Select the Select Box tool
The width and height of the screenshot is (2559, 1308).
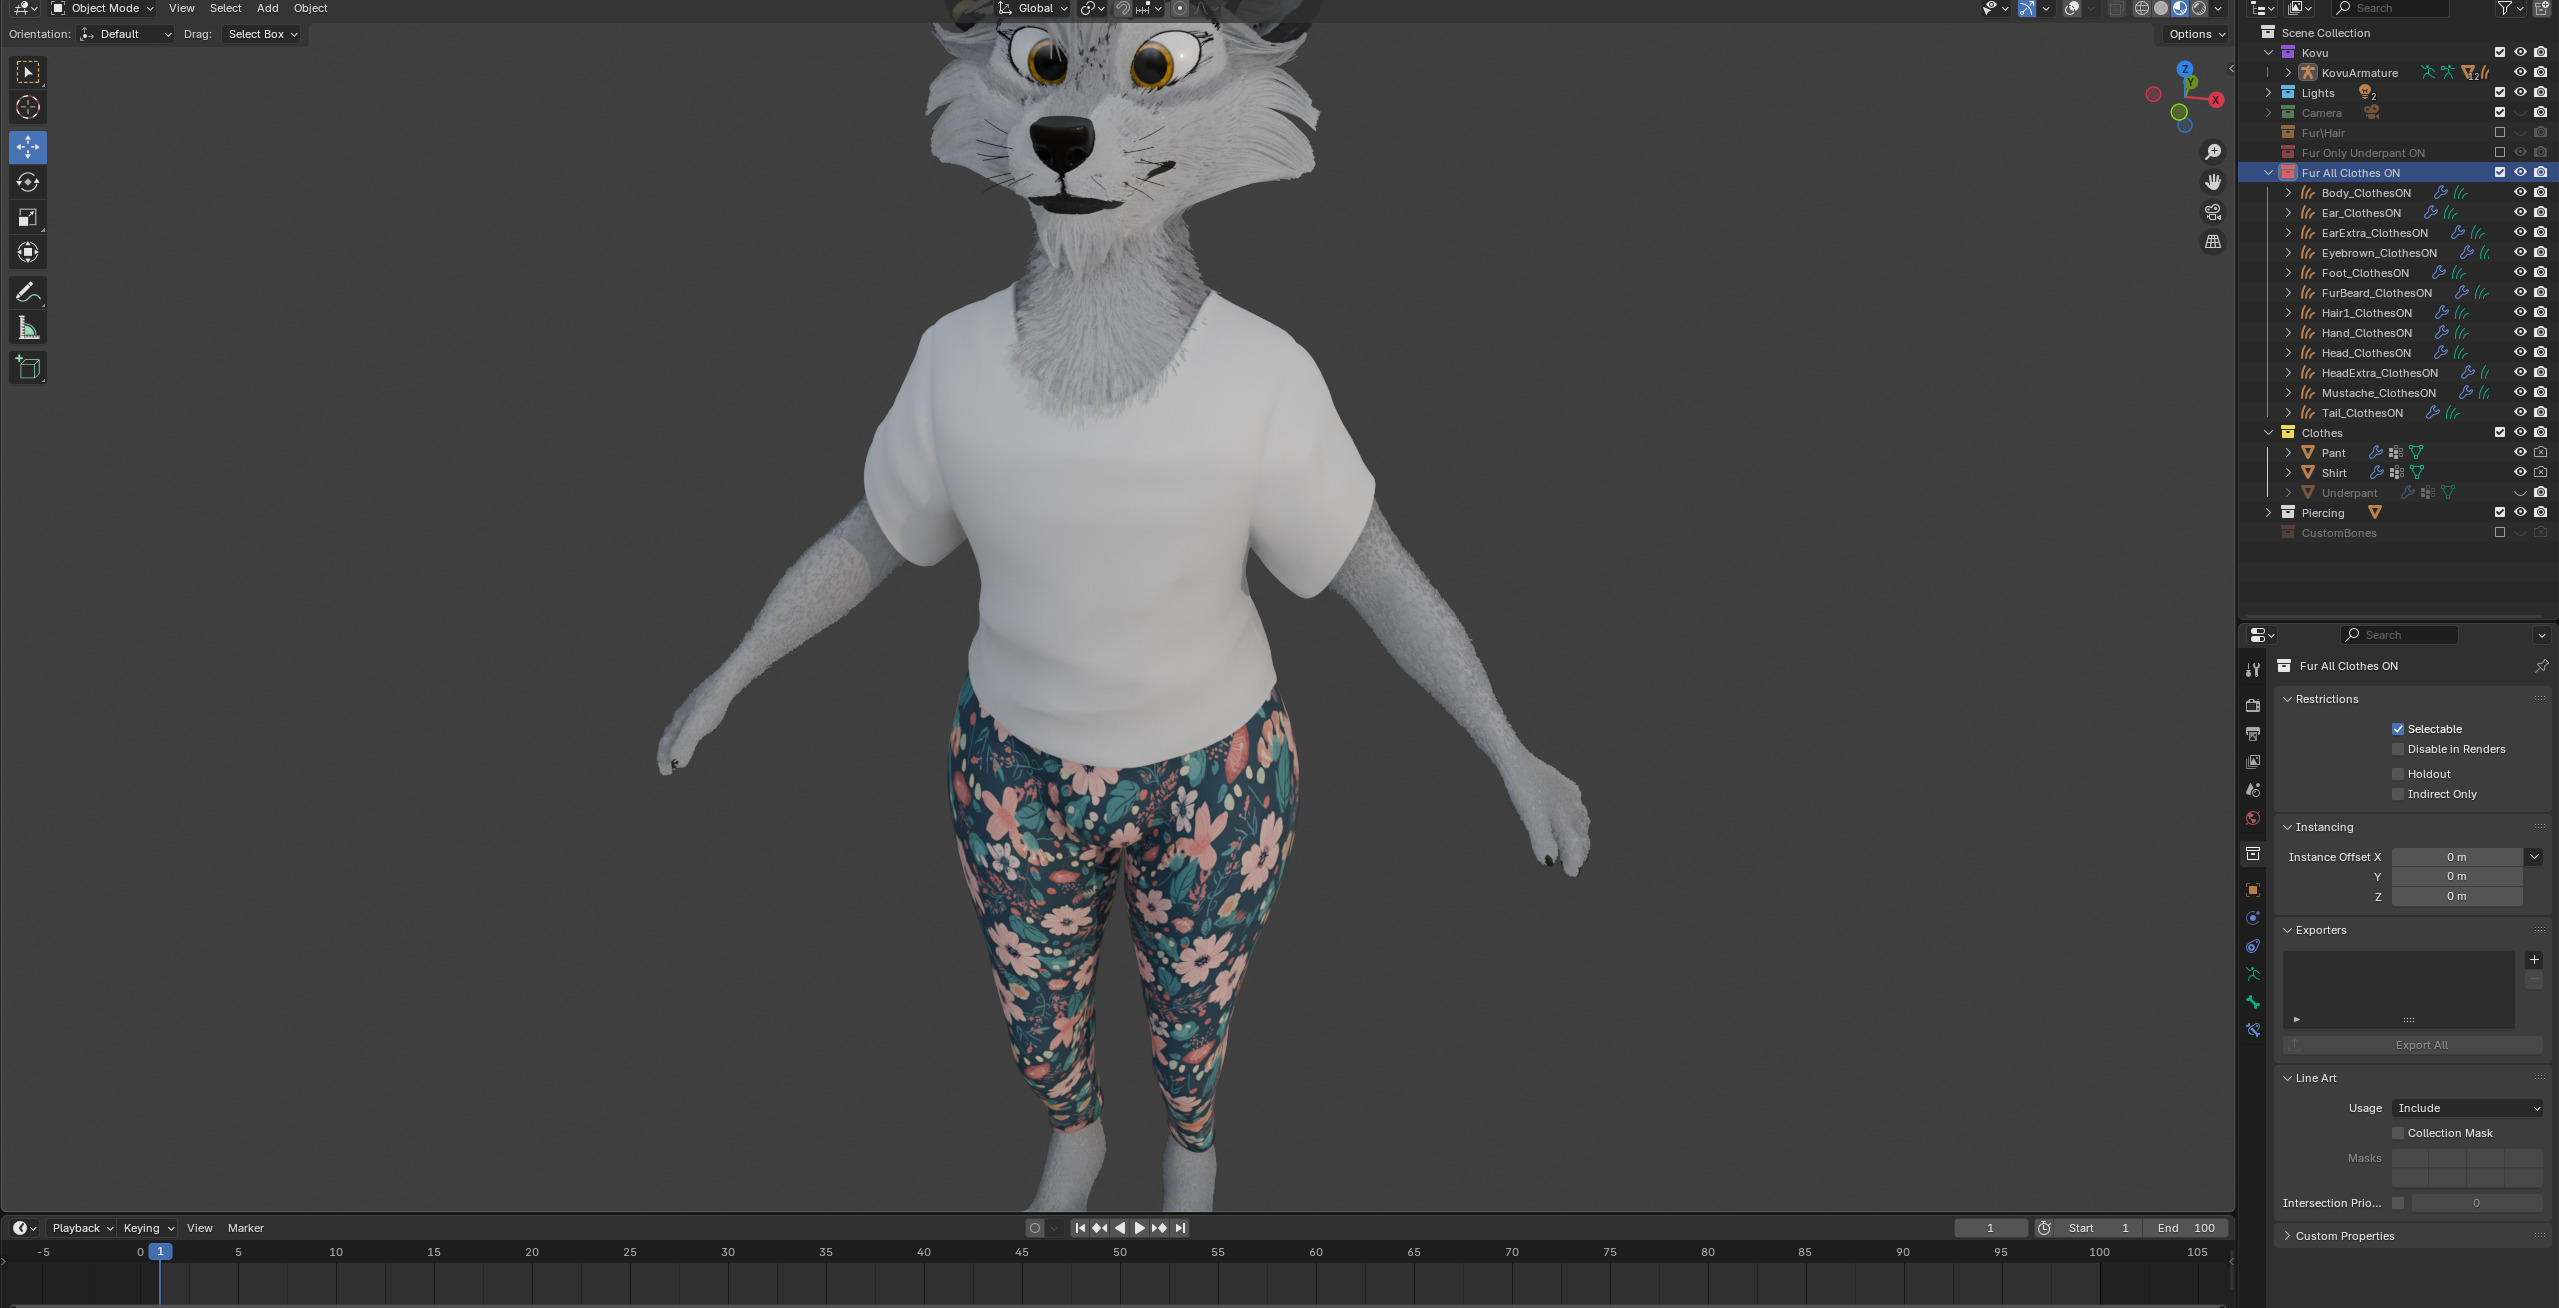click(x=28, y=72)
